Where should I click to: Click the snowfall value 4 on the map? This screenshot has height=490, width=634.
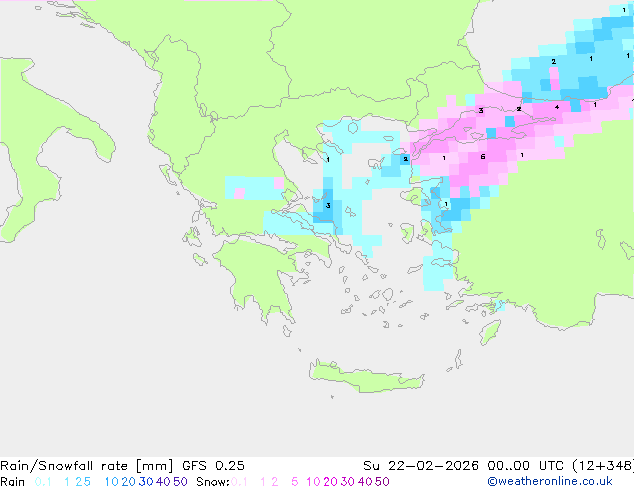point(557,107)
